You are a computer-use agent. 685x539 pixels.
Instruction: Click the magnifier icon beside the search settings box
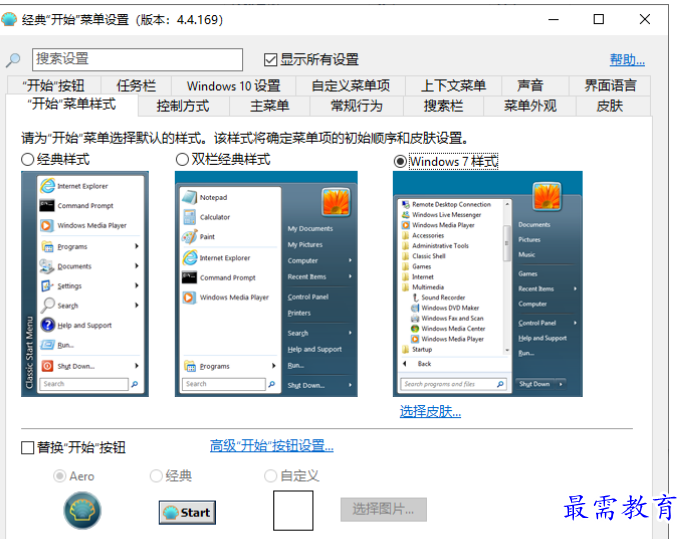pyautogui.click(x=13, y=60)
